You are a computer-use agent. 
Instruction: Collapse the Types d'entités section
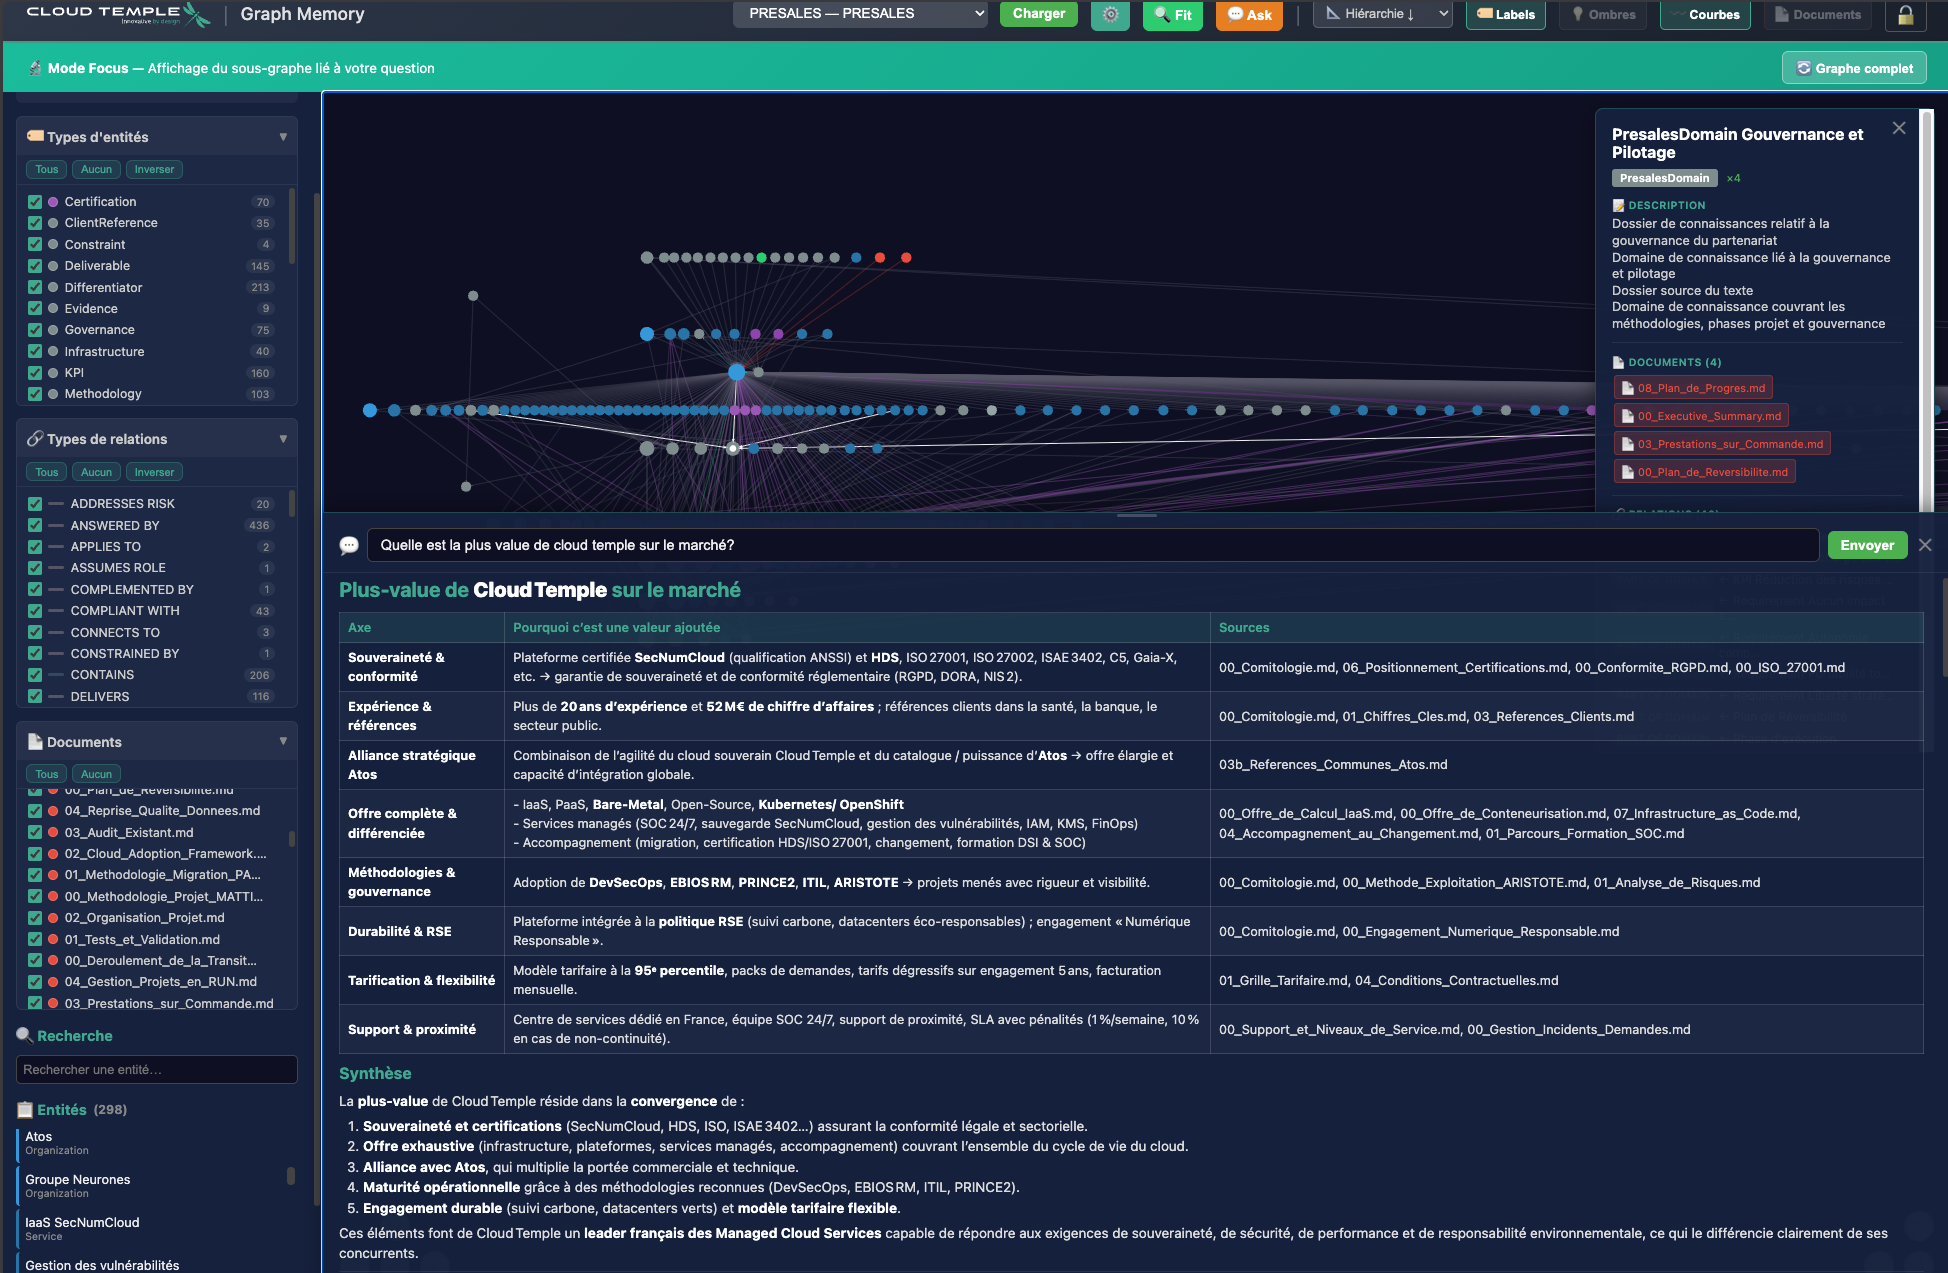[x=283, y=137]
